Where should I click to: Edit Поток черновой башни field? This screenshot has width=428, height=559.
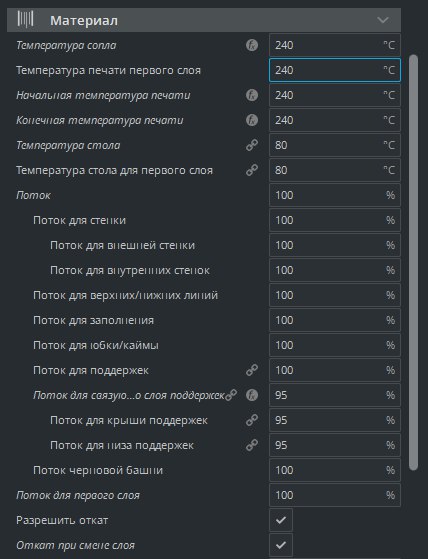point(335,470)
